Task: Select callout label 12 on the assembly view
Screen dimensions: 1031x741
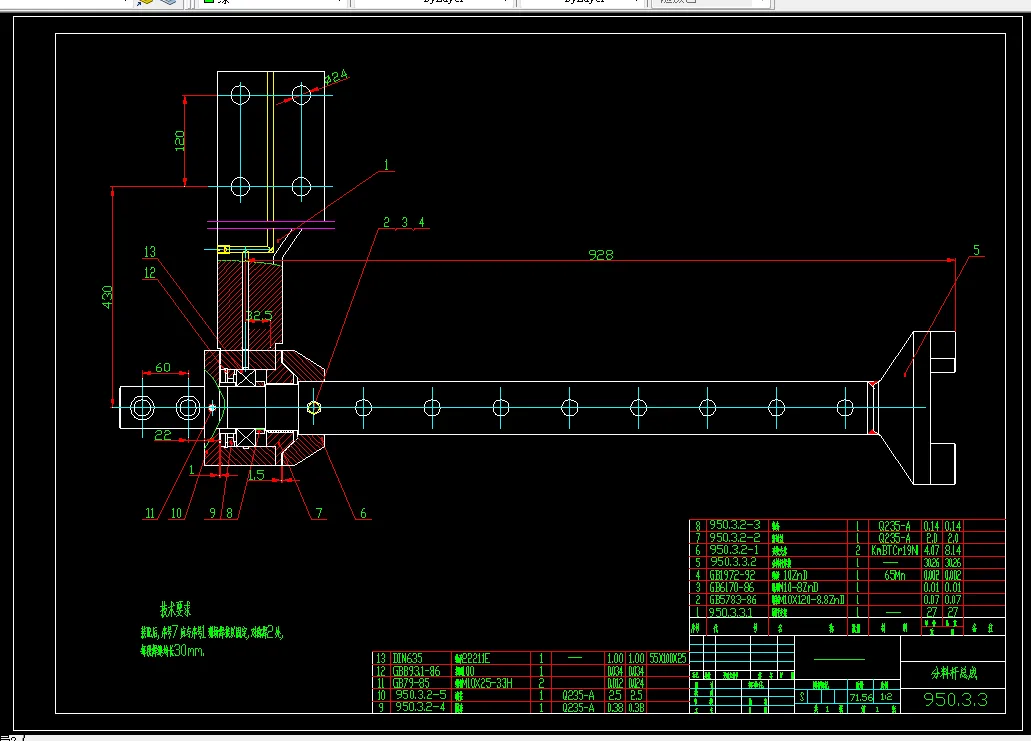Action: (x=150, y=272)
